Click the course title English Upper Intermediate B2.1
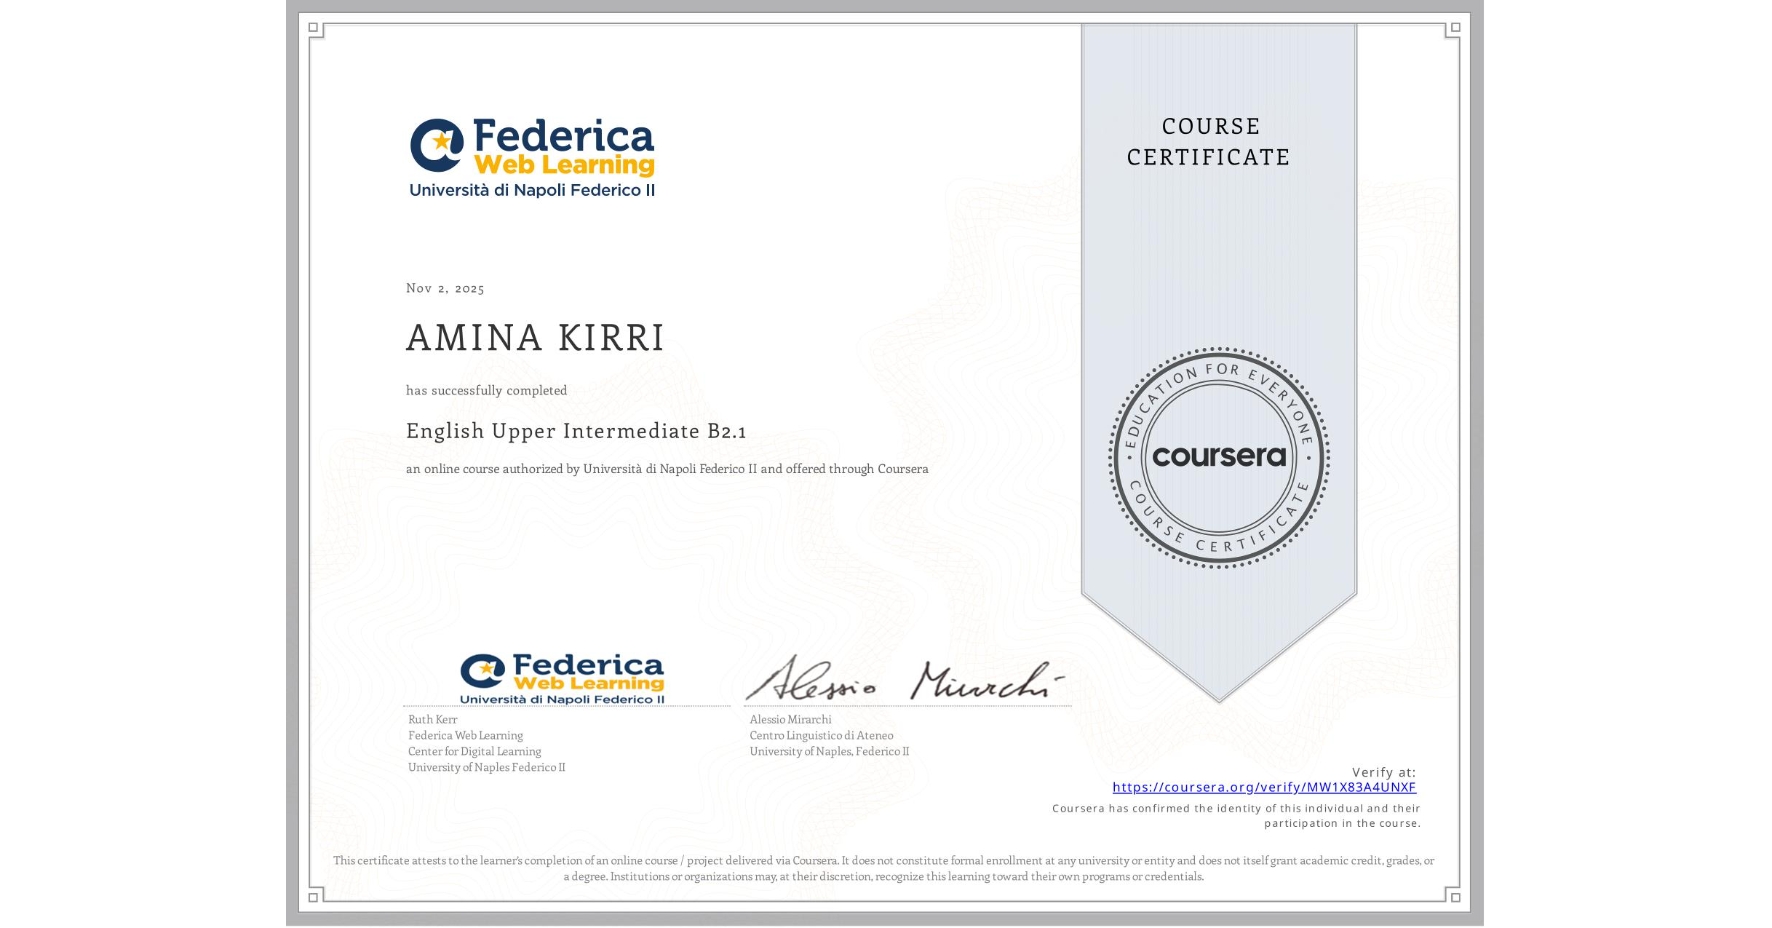The height and width of the screenshot is (928, 1772). coord(576,431)
